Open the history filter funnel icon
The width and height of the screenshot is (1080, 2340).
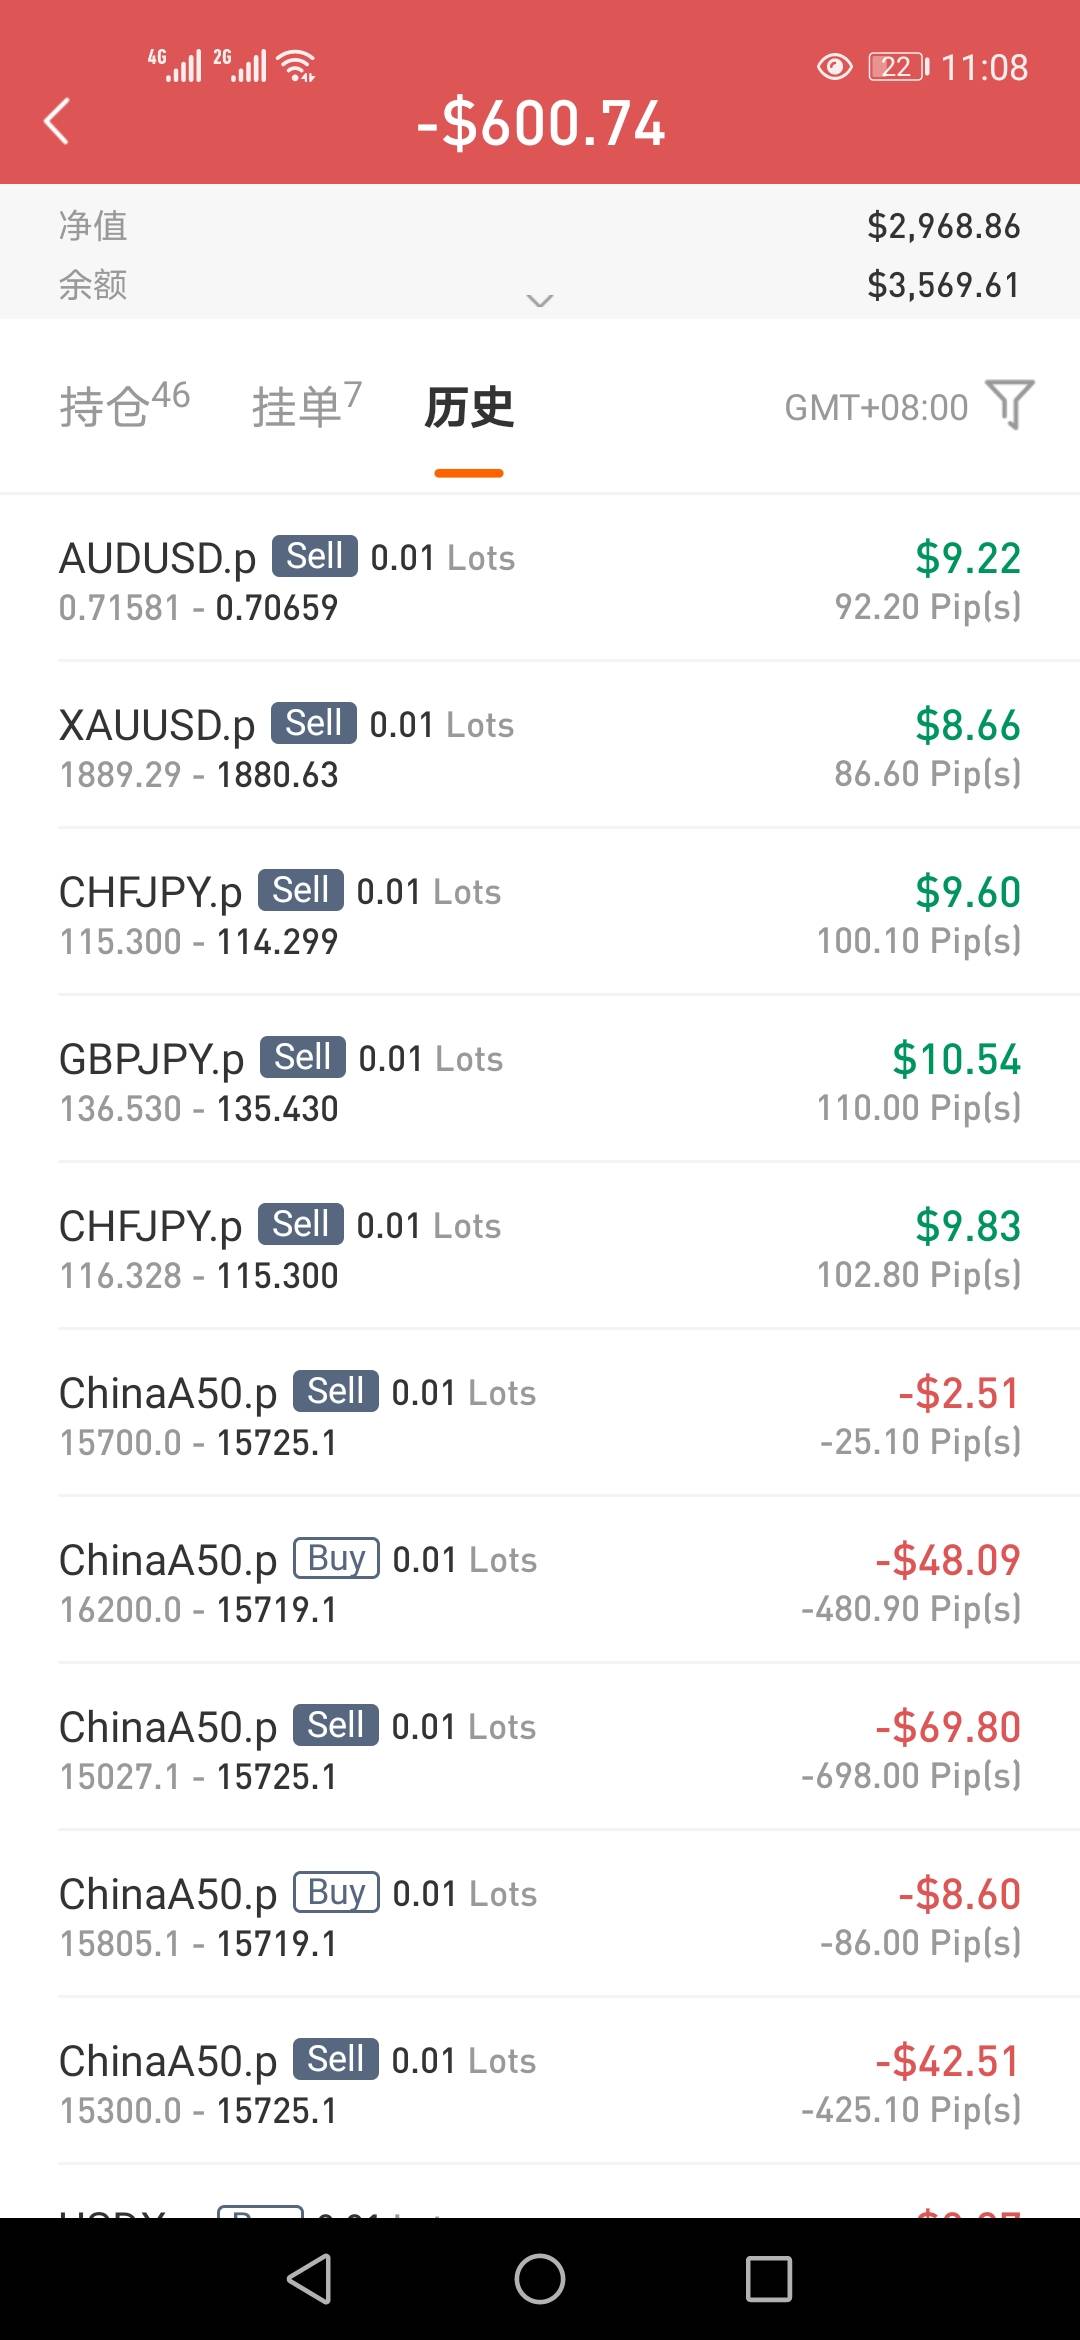tap(1009, 405)
